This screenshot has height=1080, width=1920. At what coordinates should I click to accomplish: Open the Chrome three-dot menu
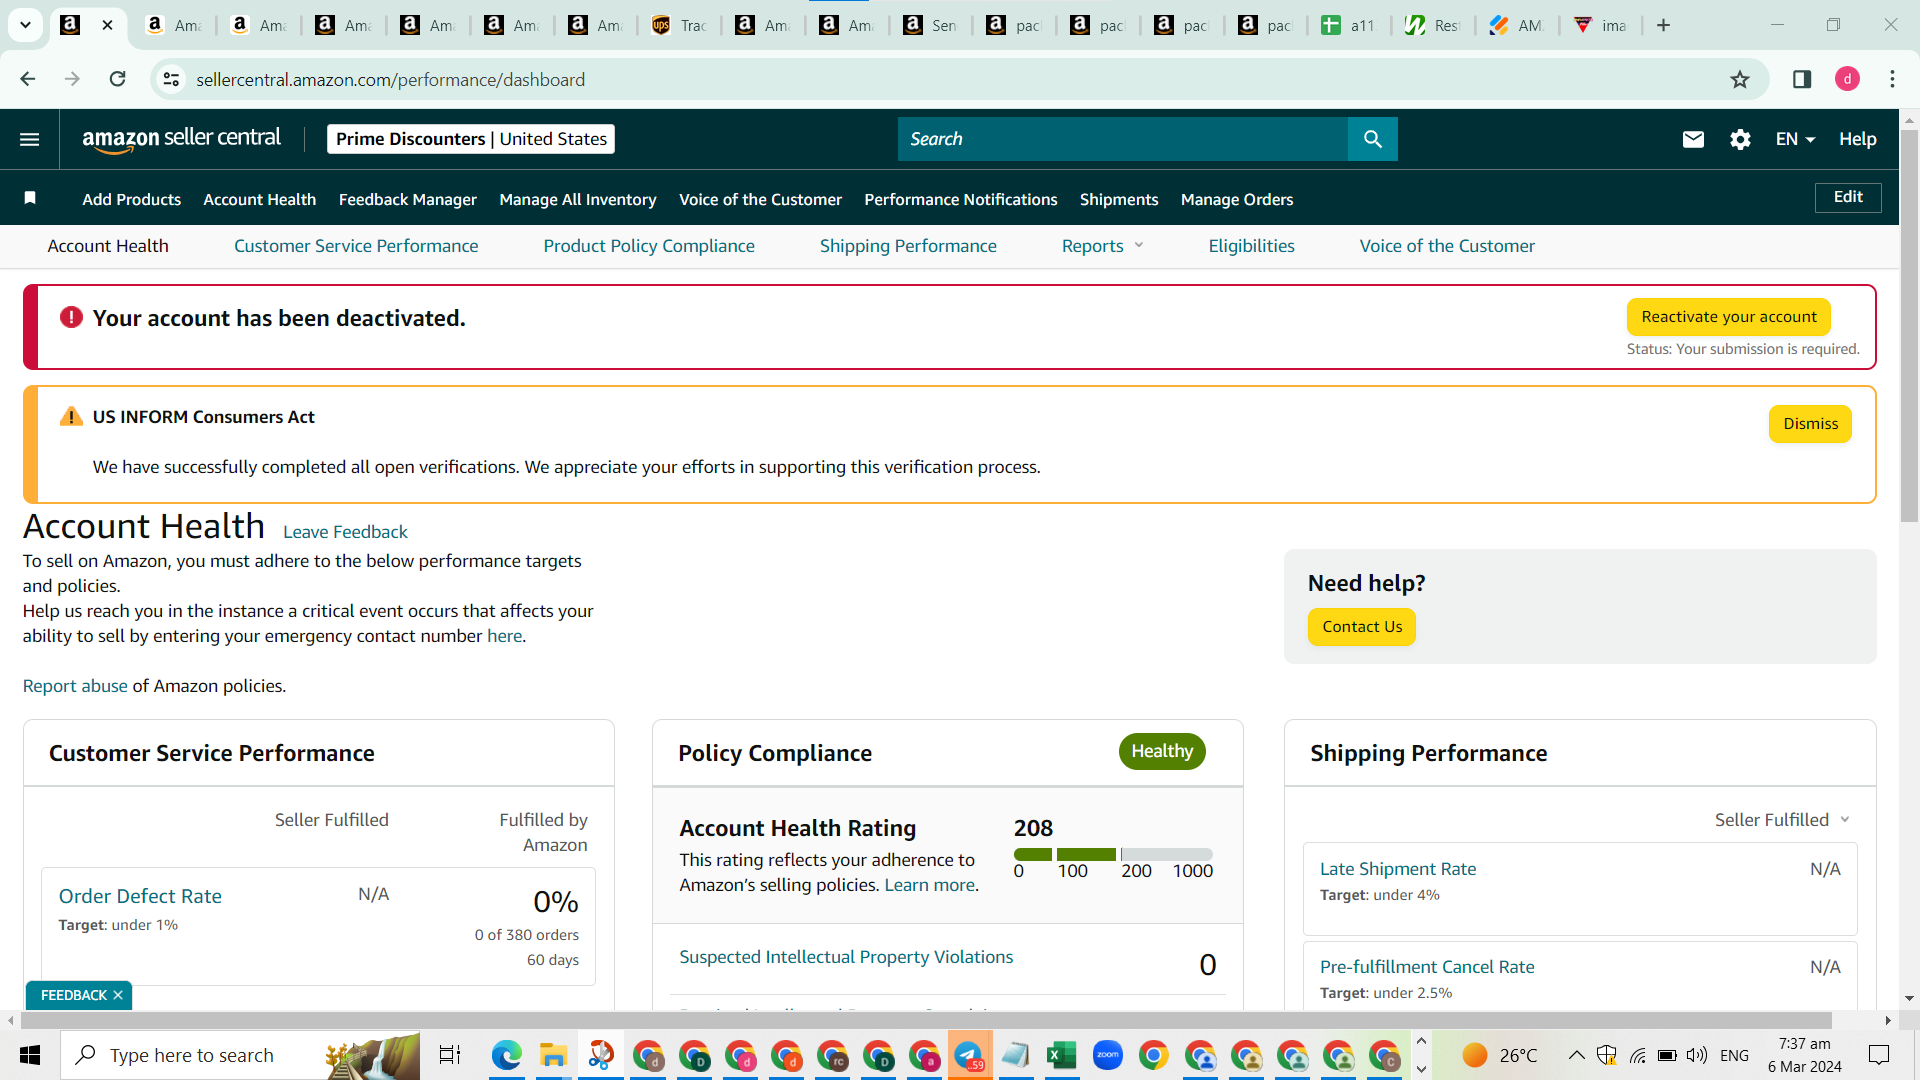pos(1892,79)
